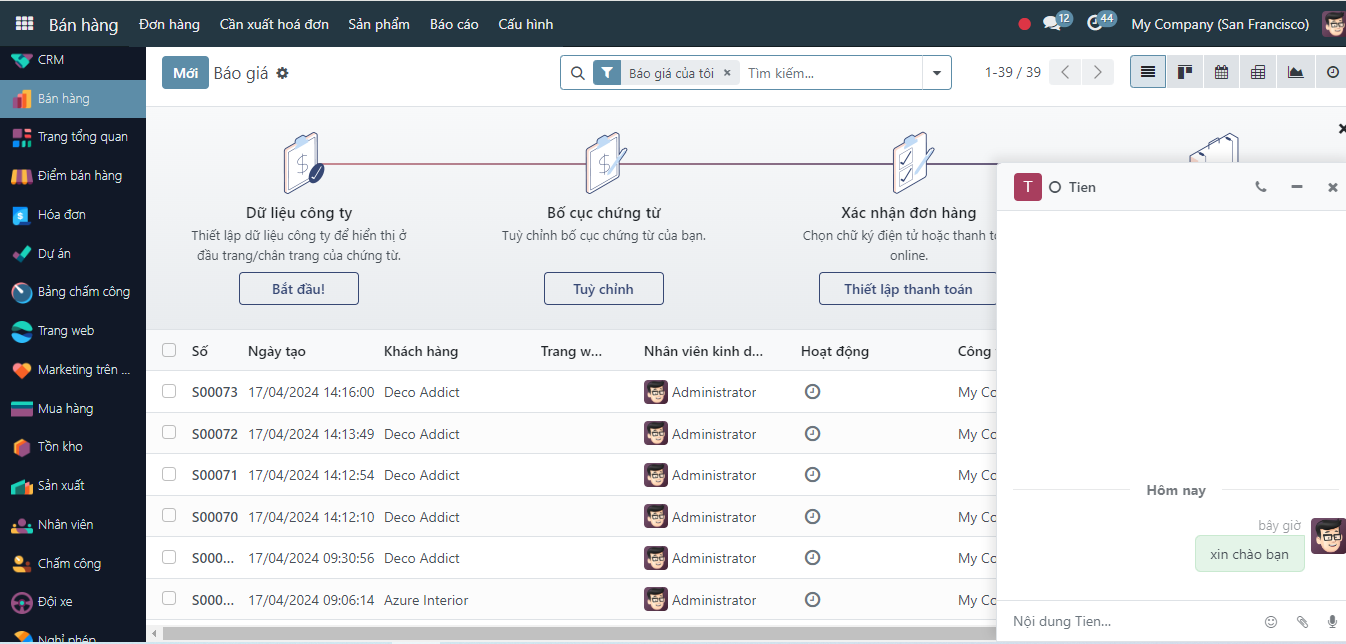Open the apps grid menu icon
1346x644 pixels.
tap(24, 24)
